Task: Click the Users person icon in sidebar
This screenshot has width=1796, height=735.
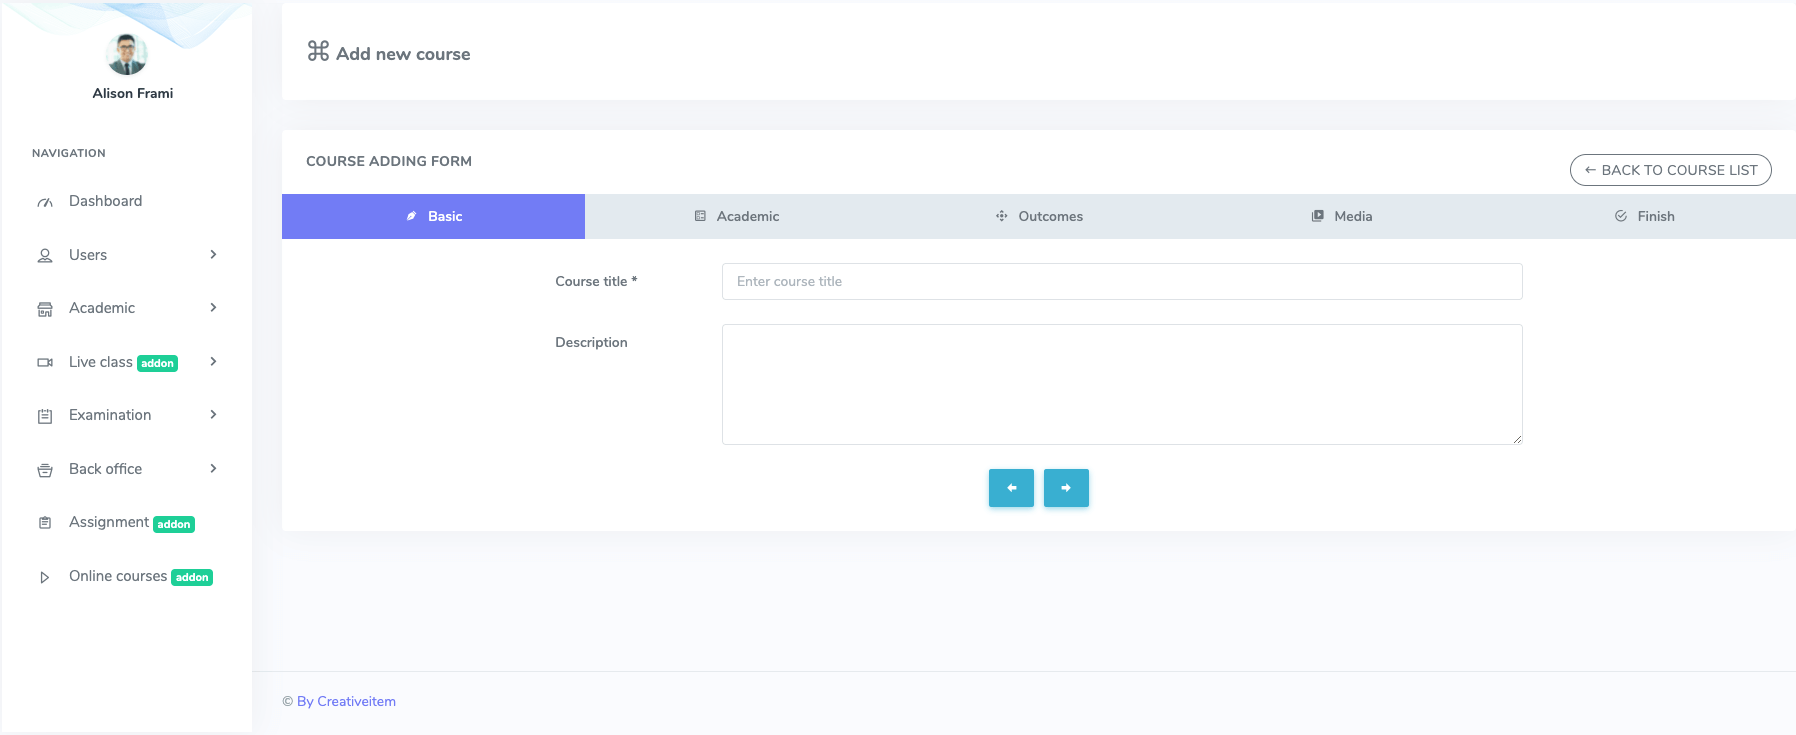Action: pyautogui.click(x=45, y=256)
